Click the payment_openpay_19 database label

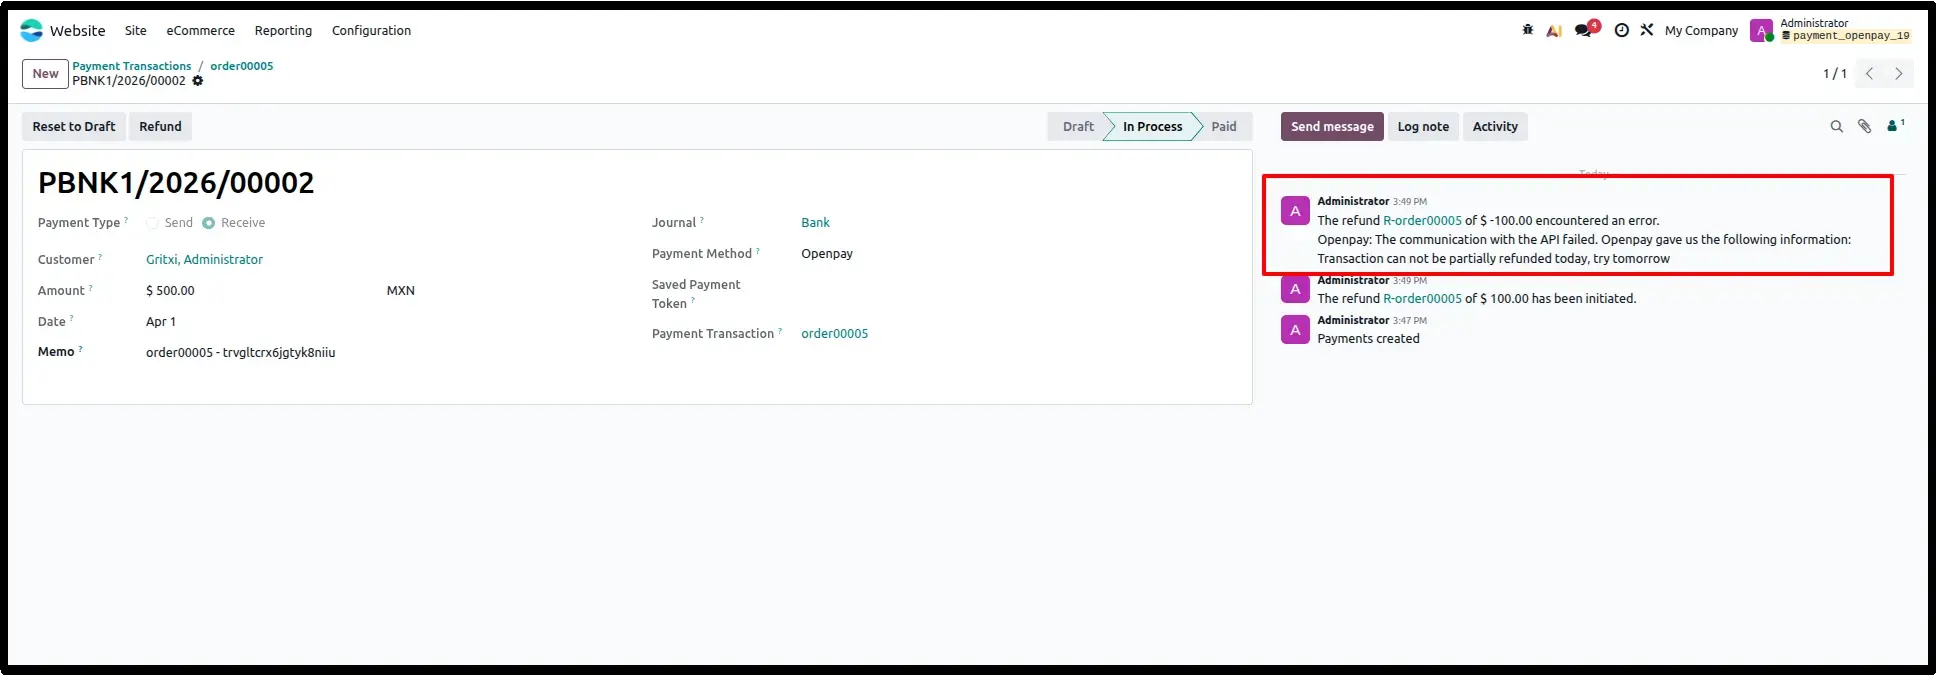[1846, 36]
